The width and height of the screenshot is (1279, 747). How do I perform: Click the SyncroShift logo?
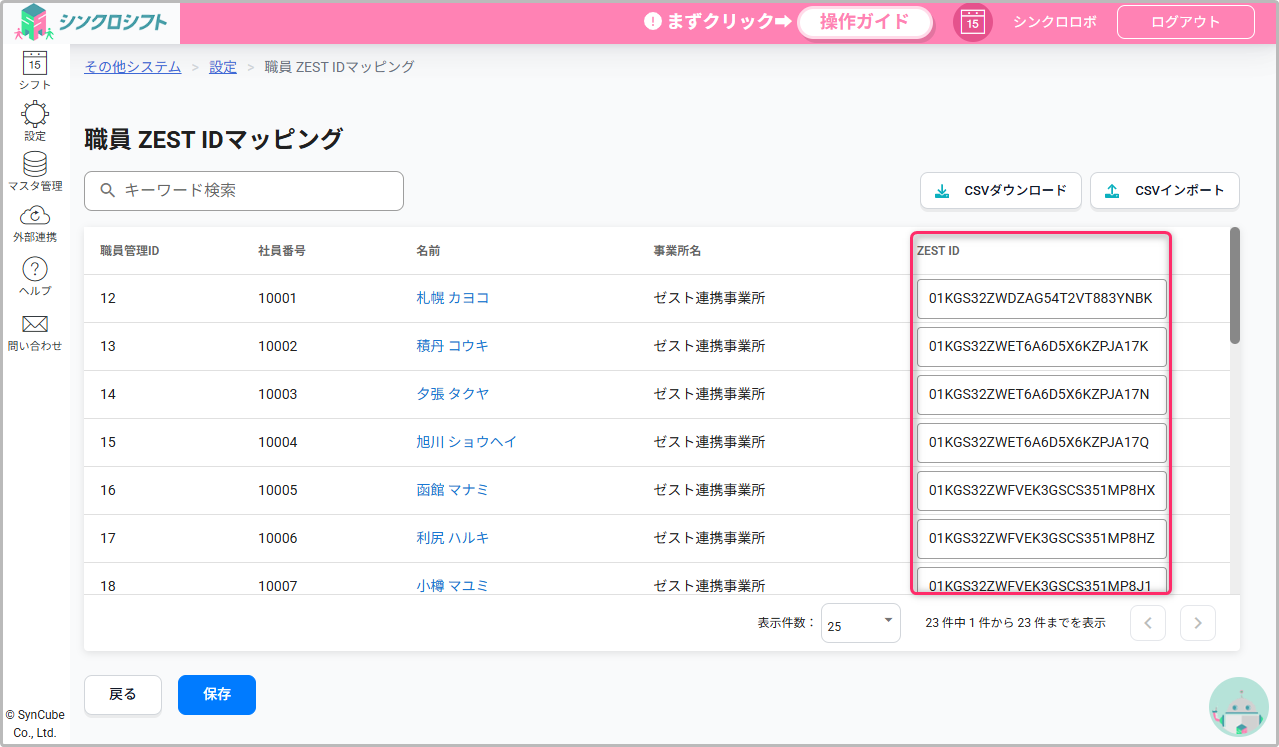[x=93, y=22]
